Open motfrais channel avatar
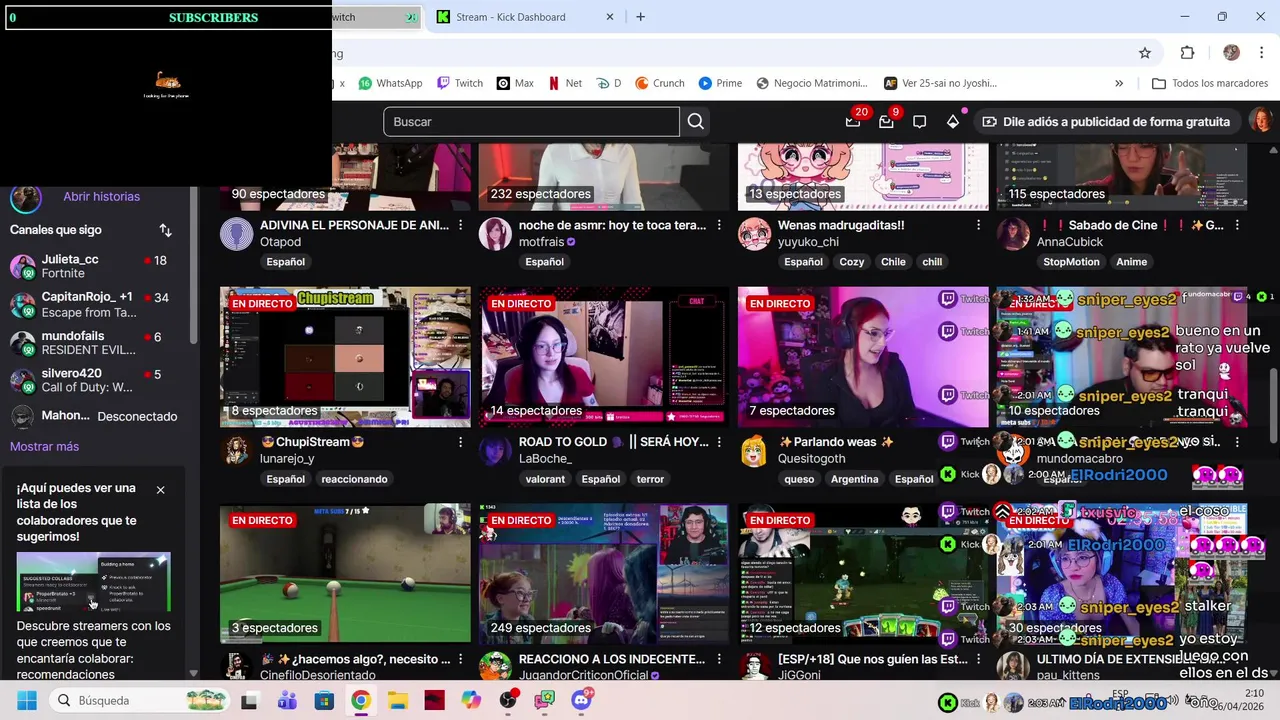This screenshot has width=1280, height=720. click(x=495, y=234)
